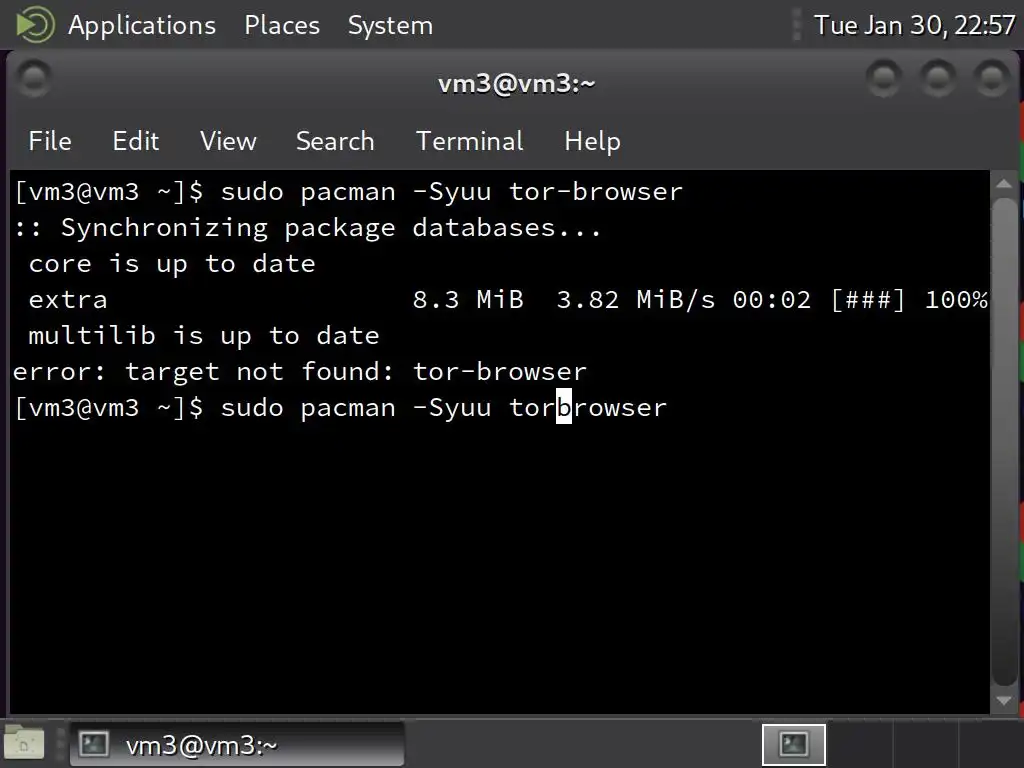Click the scrollbar up arrow in terminal
The height and width of the screenshot is (768, 1024).
1004,184
